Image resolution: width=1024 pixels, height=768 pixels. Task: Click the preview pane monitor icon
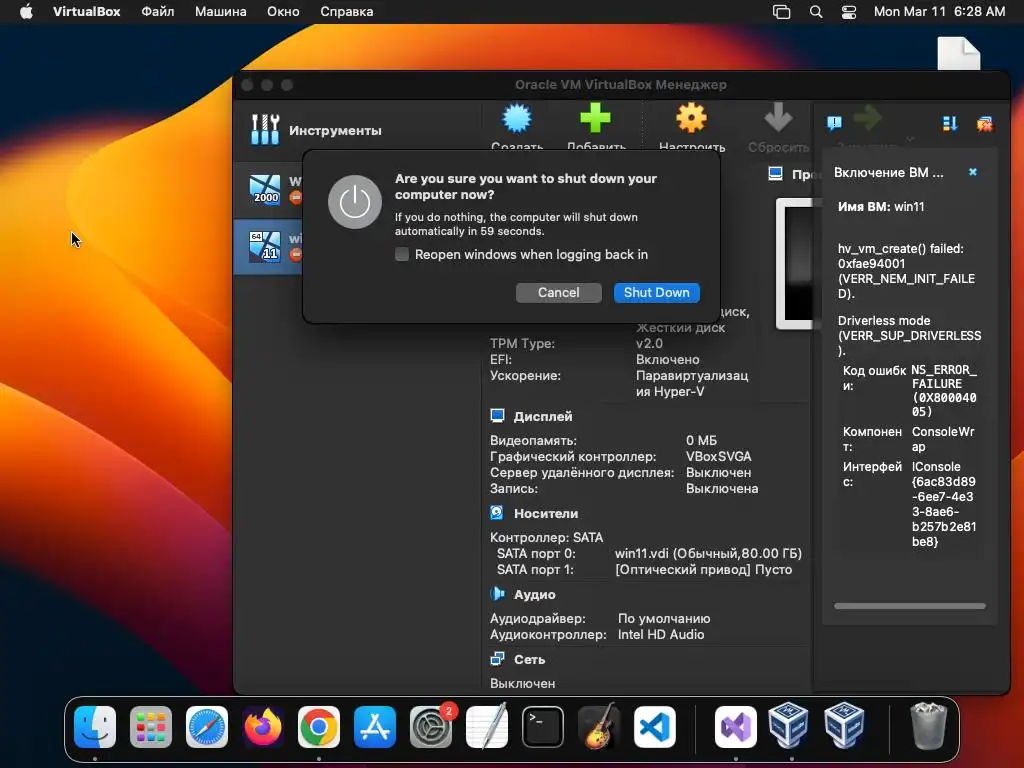[x=775, y=174]
